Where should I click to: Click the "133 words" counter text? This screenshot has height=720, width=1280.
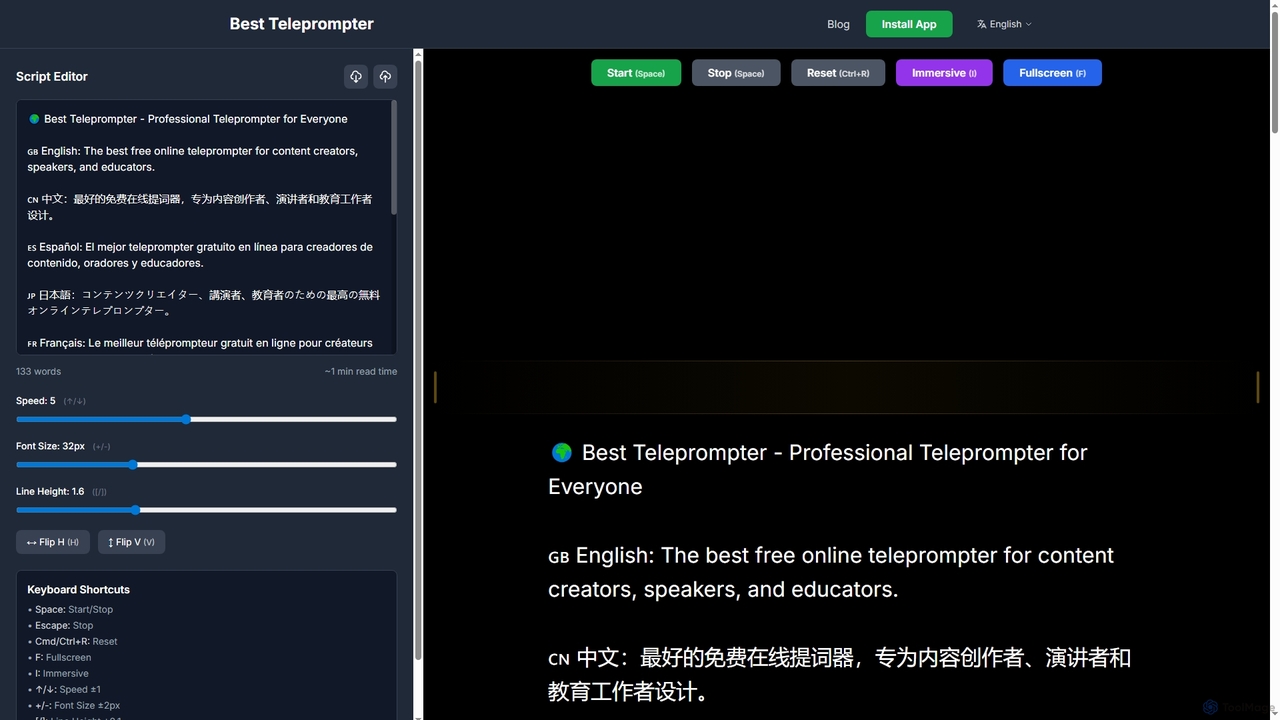pos(38,371)
